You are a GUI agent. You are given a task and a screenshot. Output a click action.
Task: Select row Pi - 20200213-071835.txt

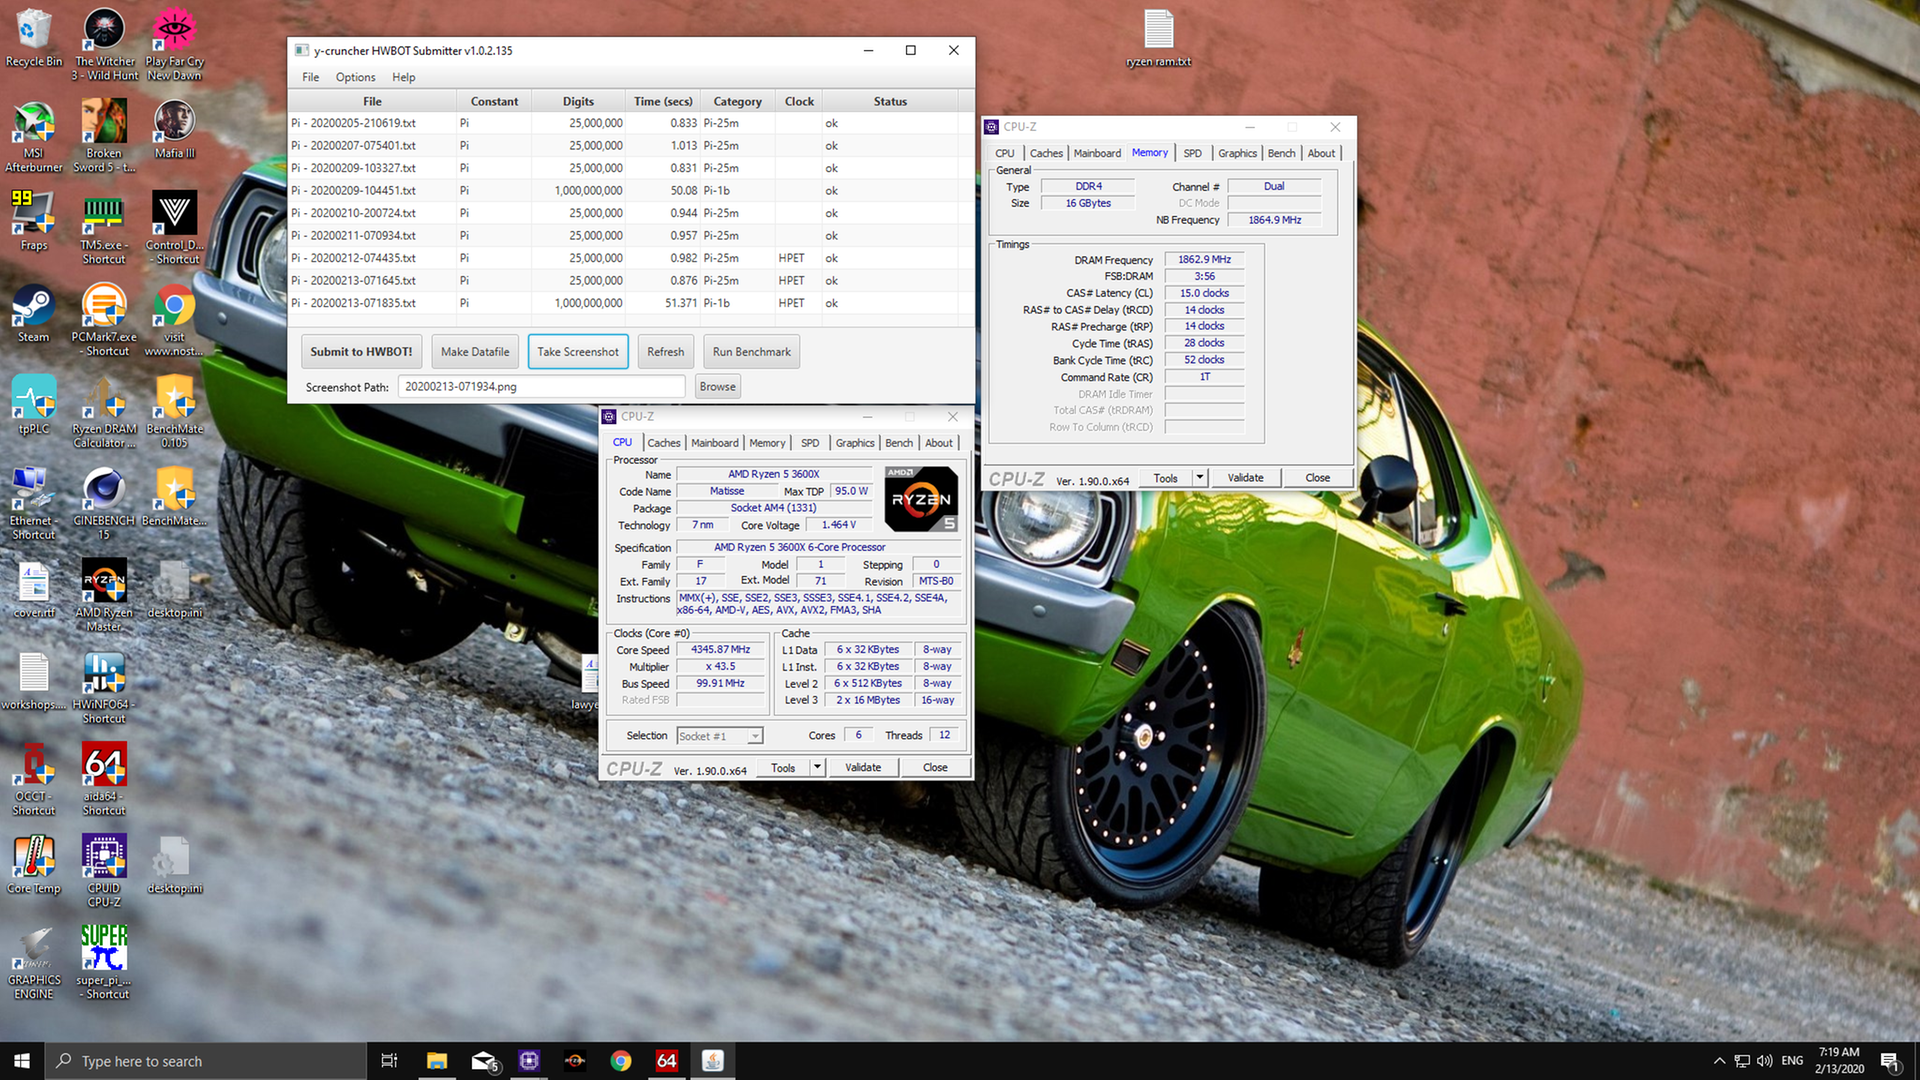[x=630, y=303]
